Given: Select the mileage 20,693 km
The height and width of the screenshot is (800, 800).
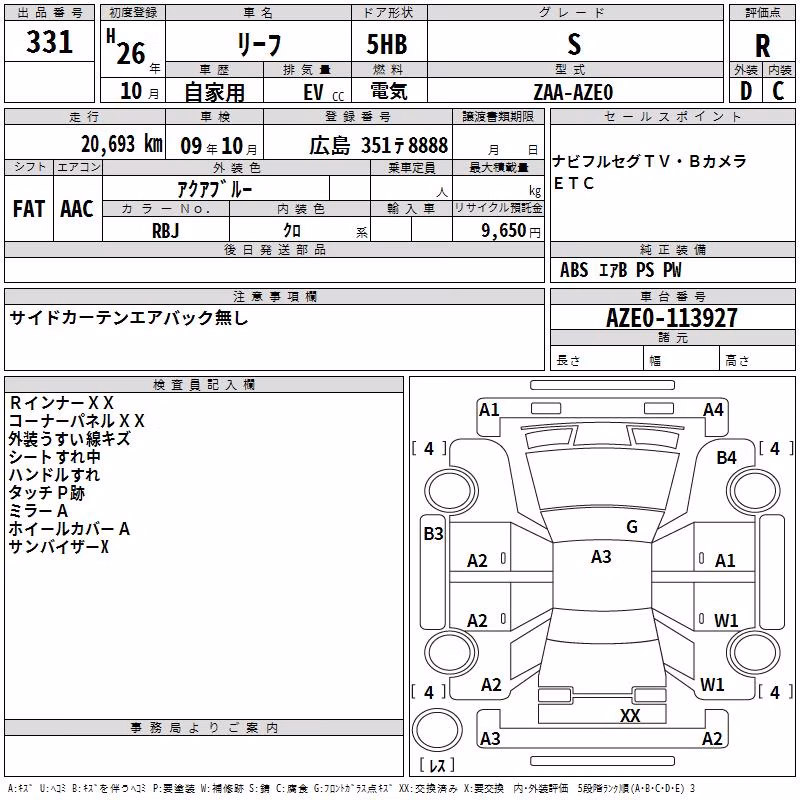Looking at the screenshot, I should point(122,144).
